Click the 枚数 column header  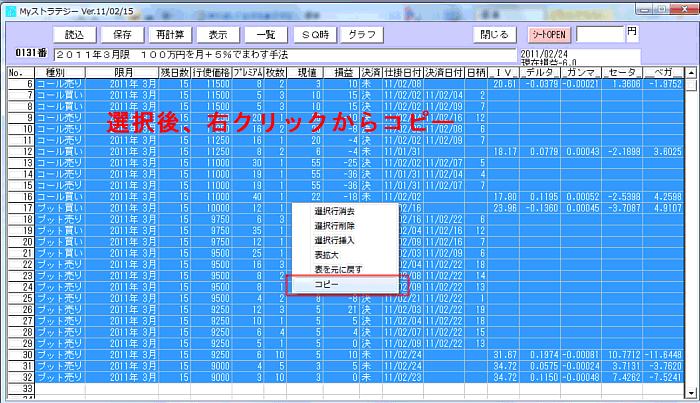(x=275, y=73)
